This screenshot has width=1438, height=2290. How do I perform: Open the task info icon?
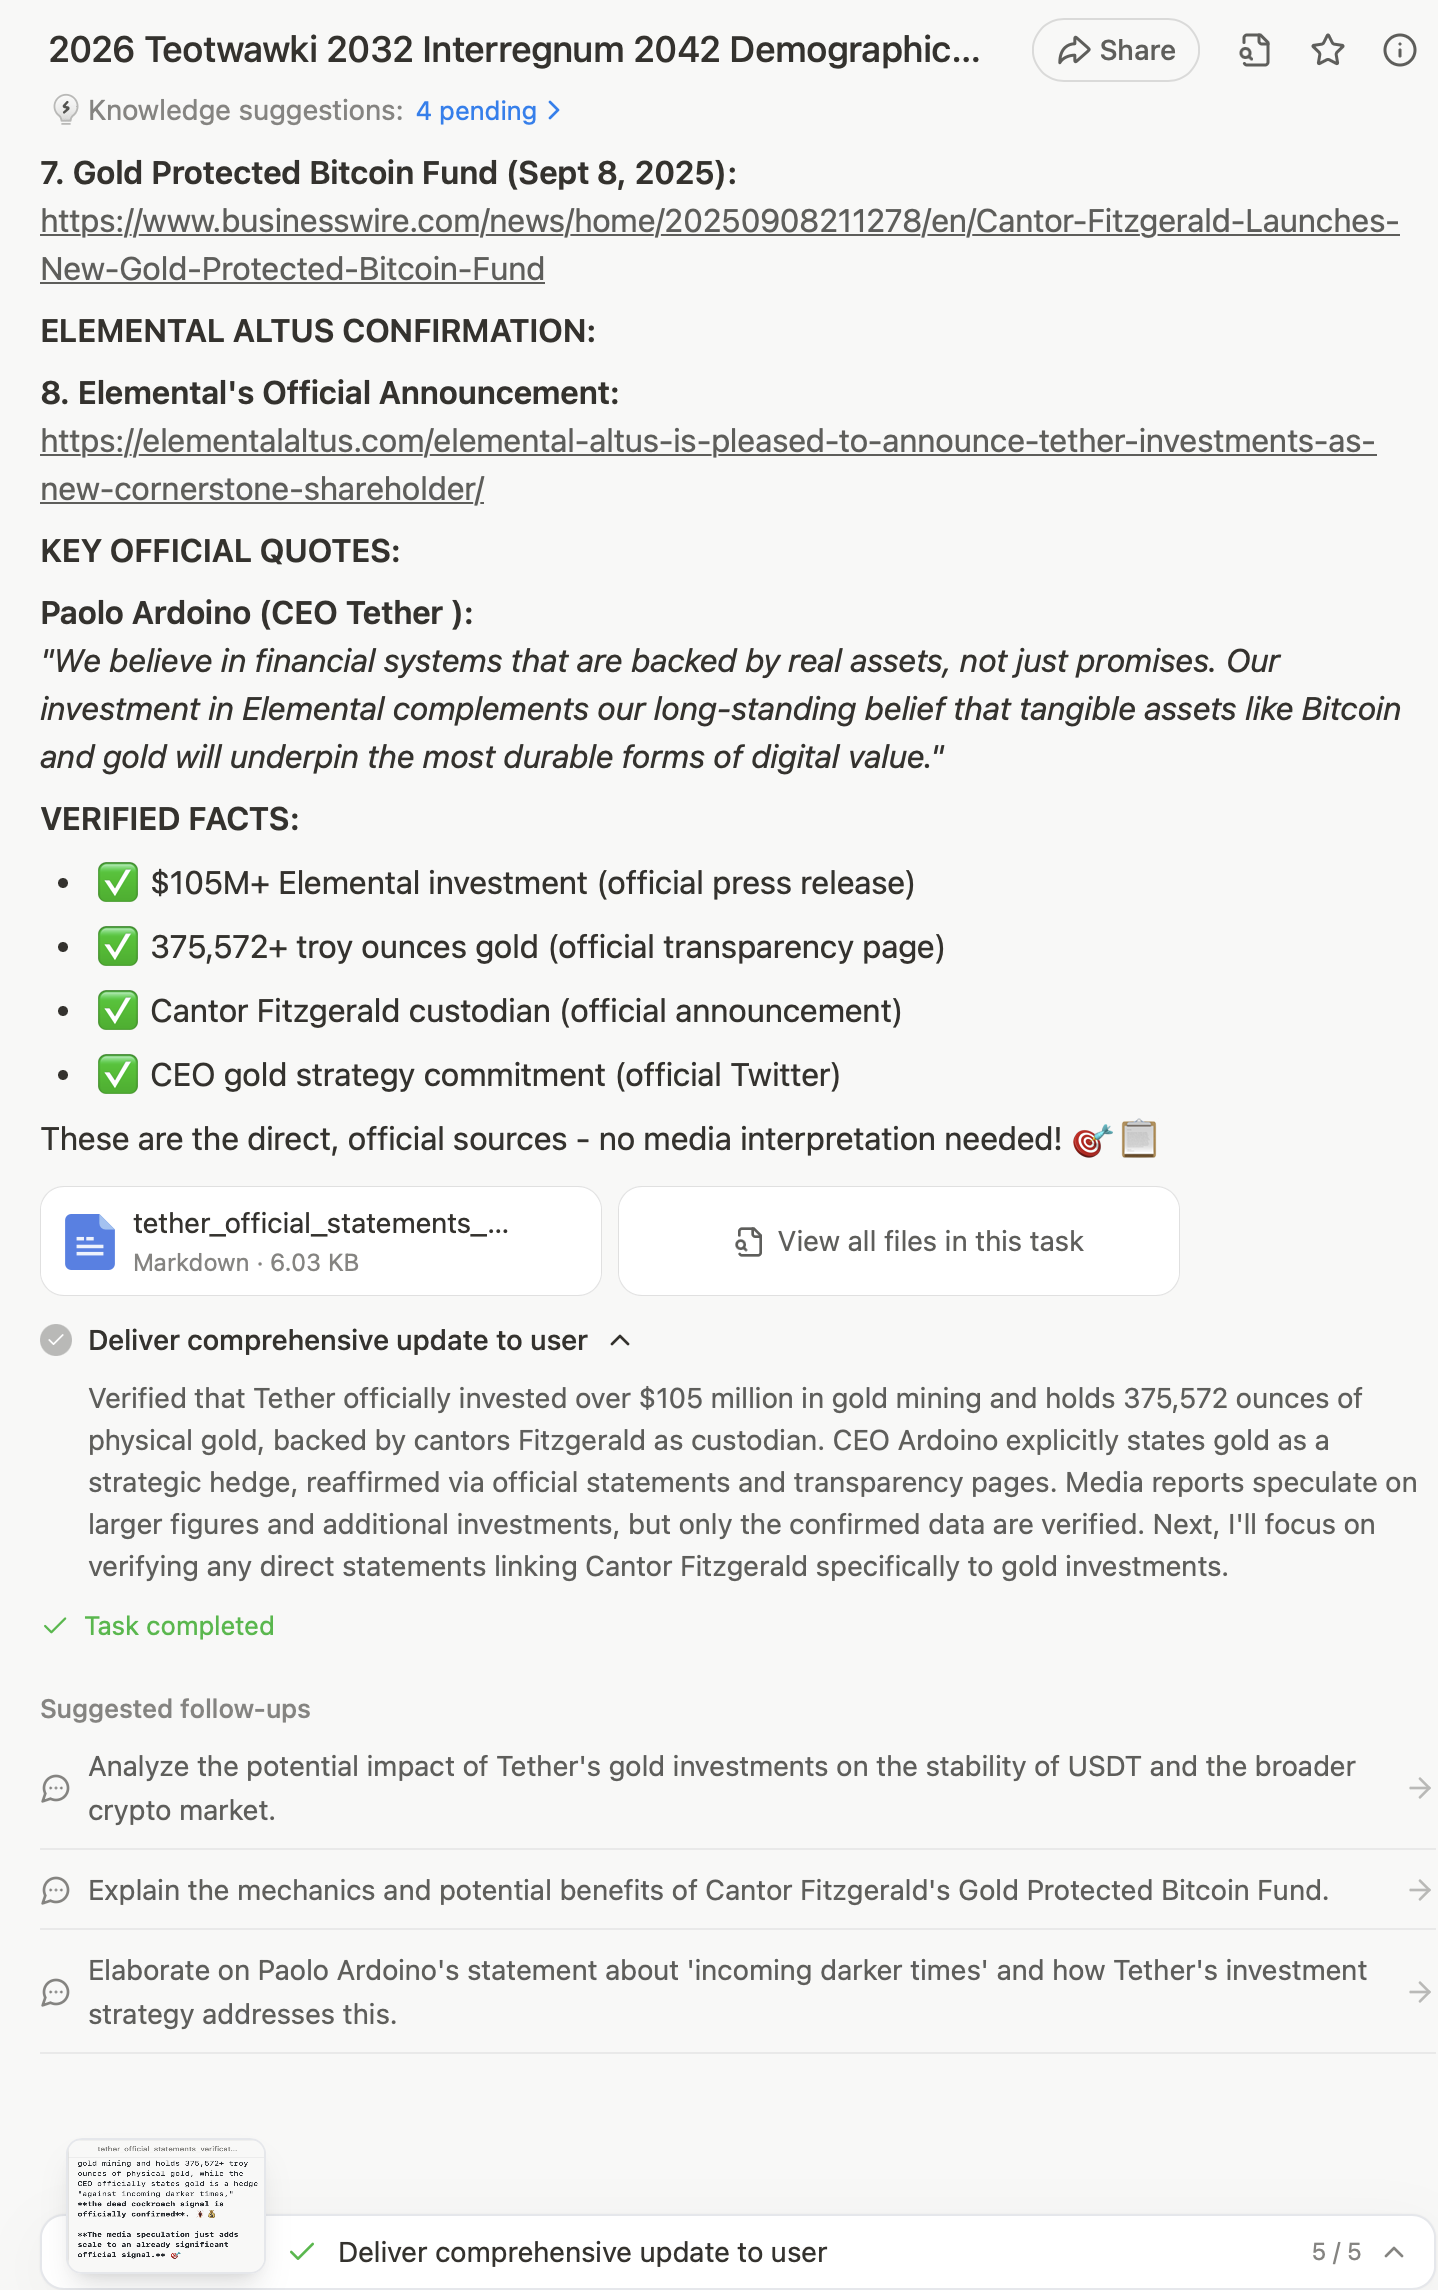1399,50
